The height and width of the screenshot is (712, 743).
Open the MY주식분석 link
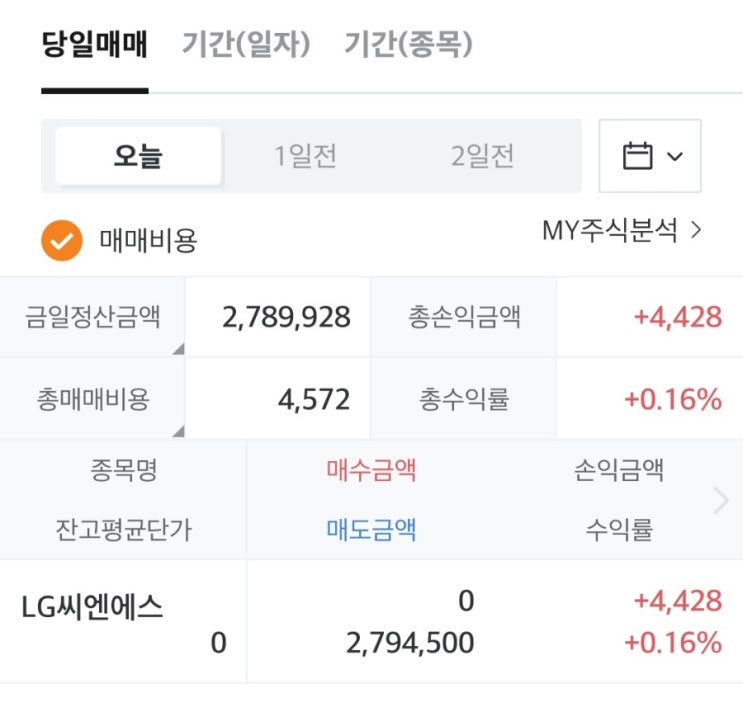coord(622,231)
